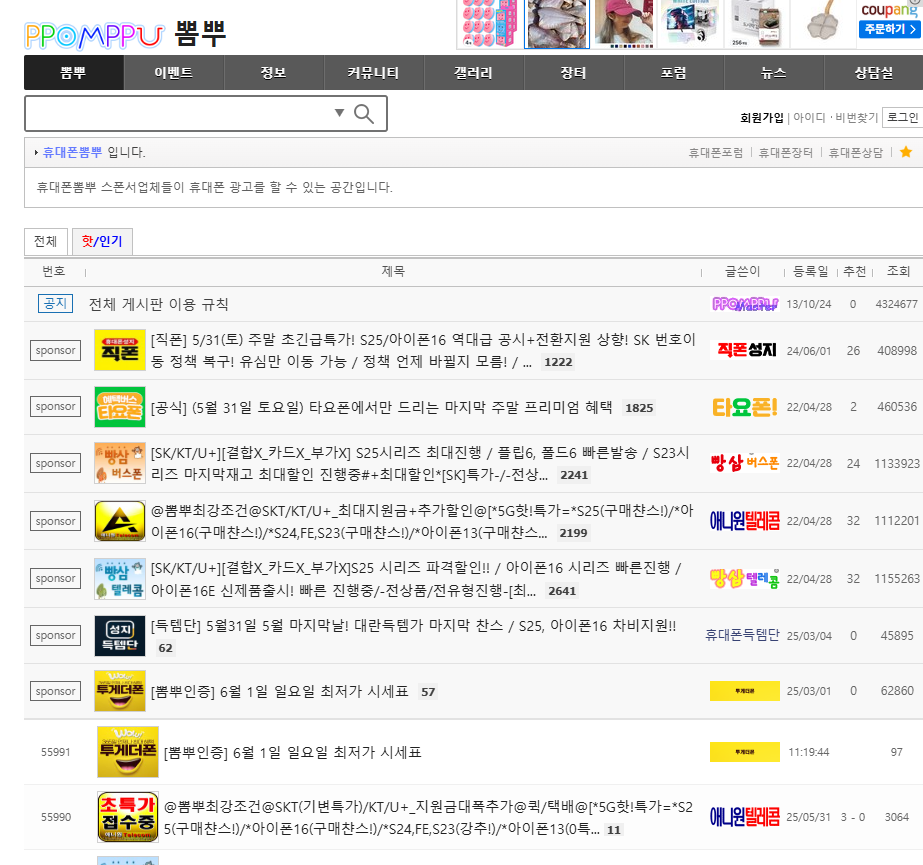Open the dried fish ad thumbnail
The width and height of the screenshot is (923, 865).
557,24
